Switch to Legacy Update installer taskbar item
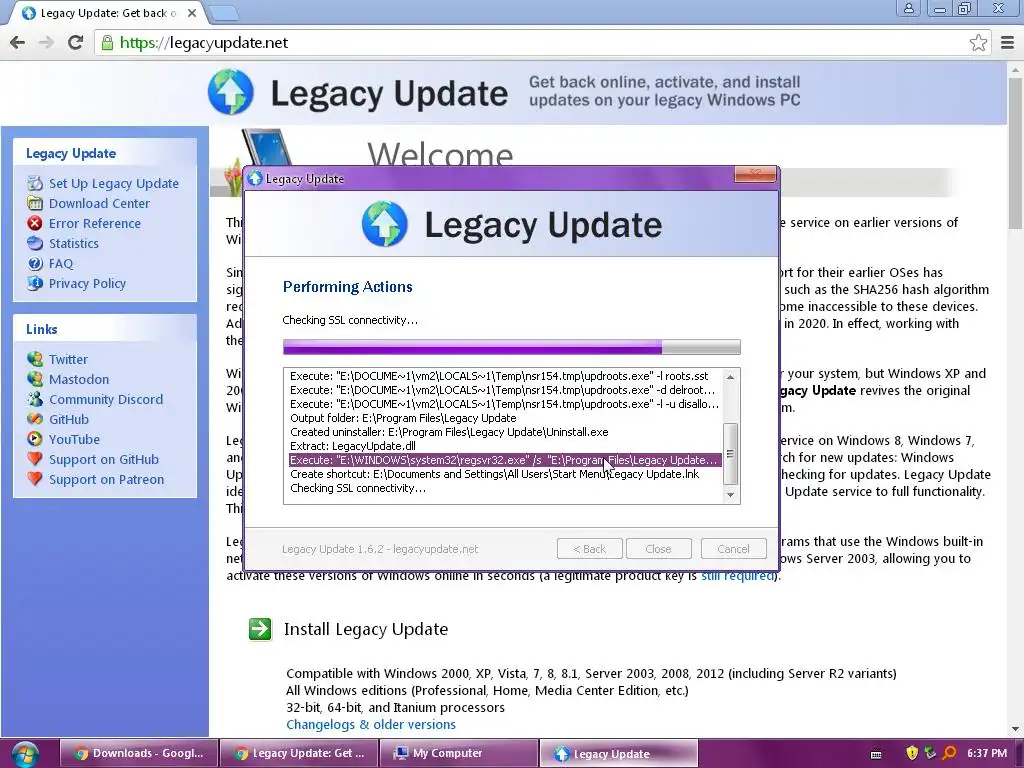This screenshot has width=1024, height=768. [x=618, y=754]
